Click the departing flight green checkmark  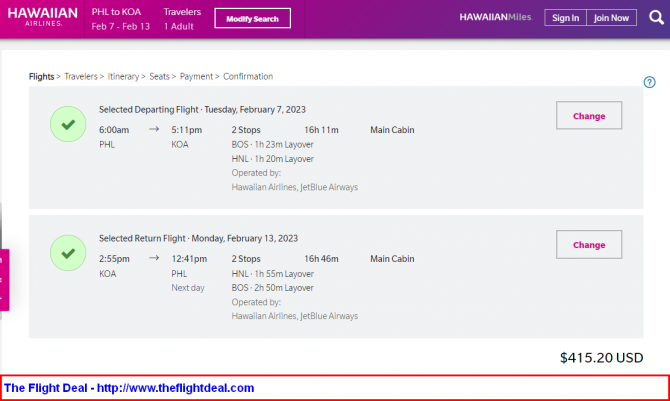point(68,124)
